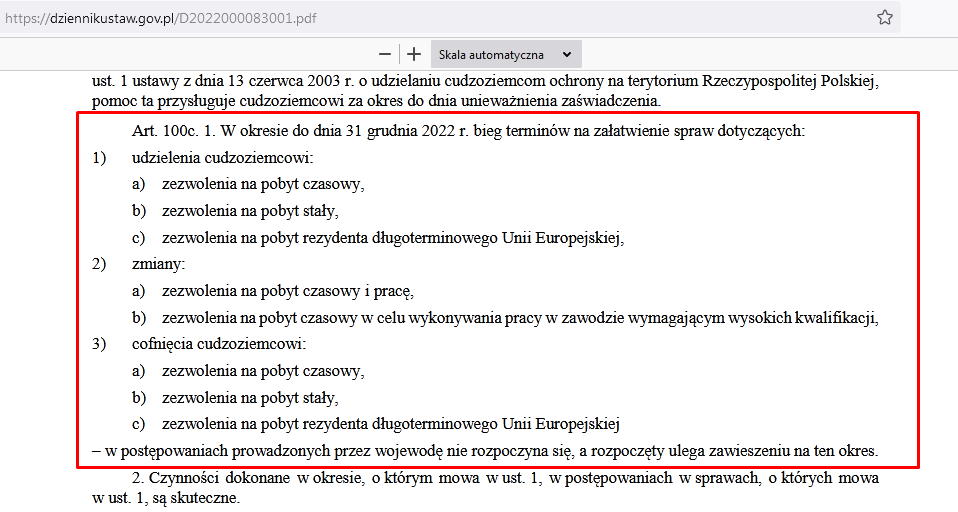Bookmark this page with the star icon
Image resolution: width=958 pixels, height=512 pixels.
(x=885, y=17)
